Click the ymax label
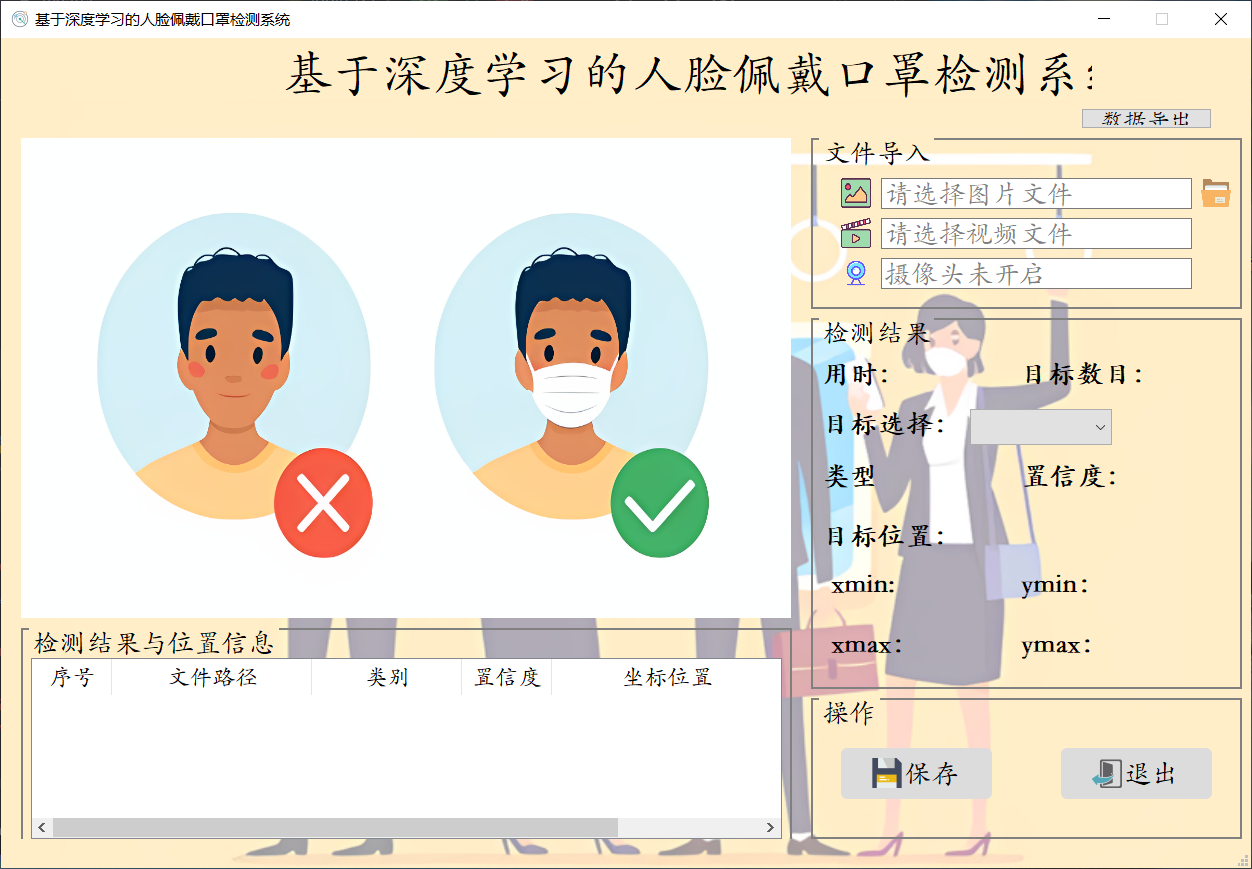 (1057, 646)
